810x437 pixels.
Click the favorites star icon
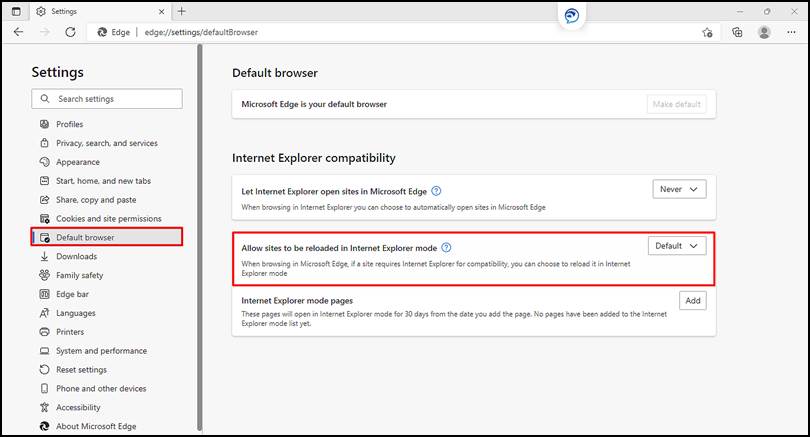(707, 33)
